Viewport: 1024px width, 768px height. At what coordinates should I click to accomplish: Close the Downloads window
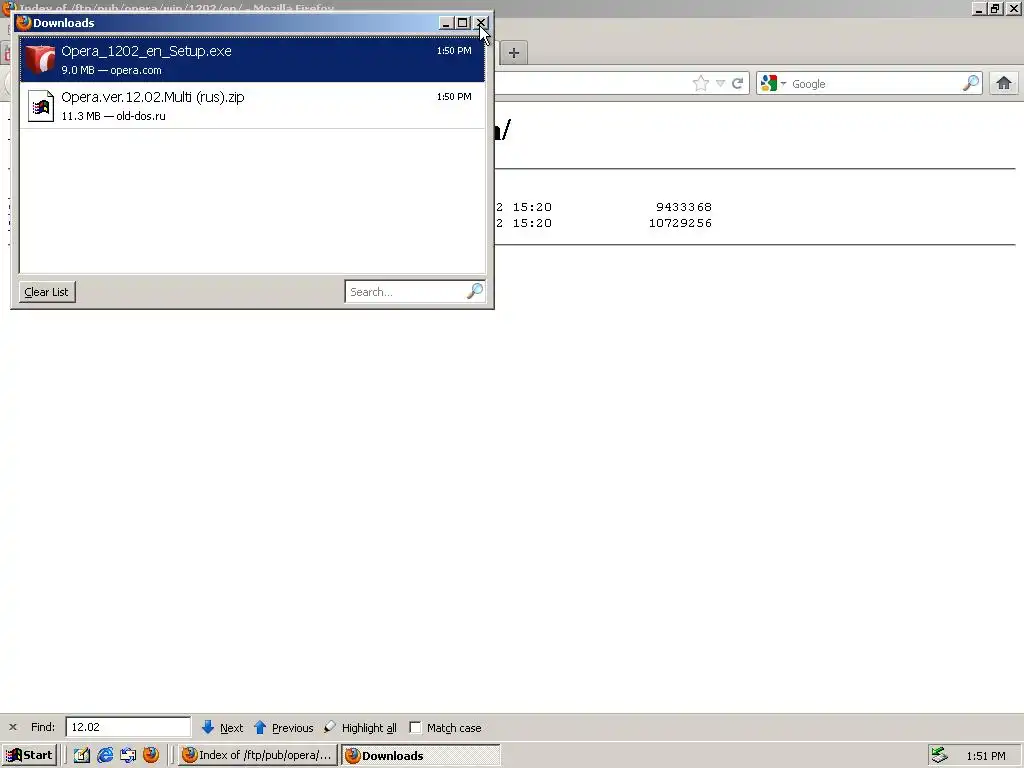(x=481, y=23)
